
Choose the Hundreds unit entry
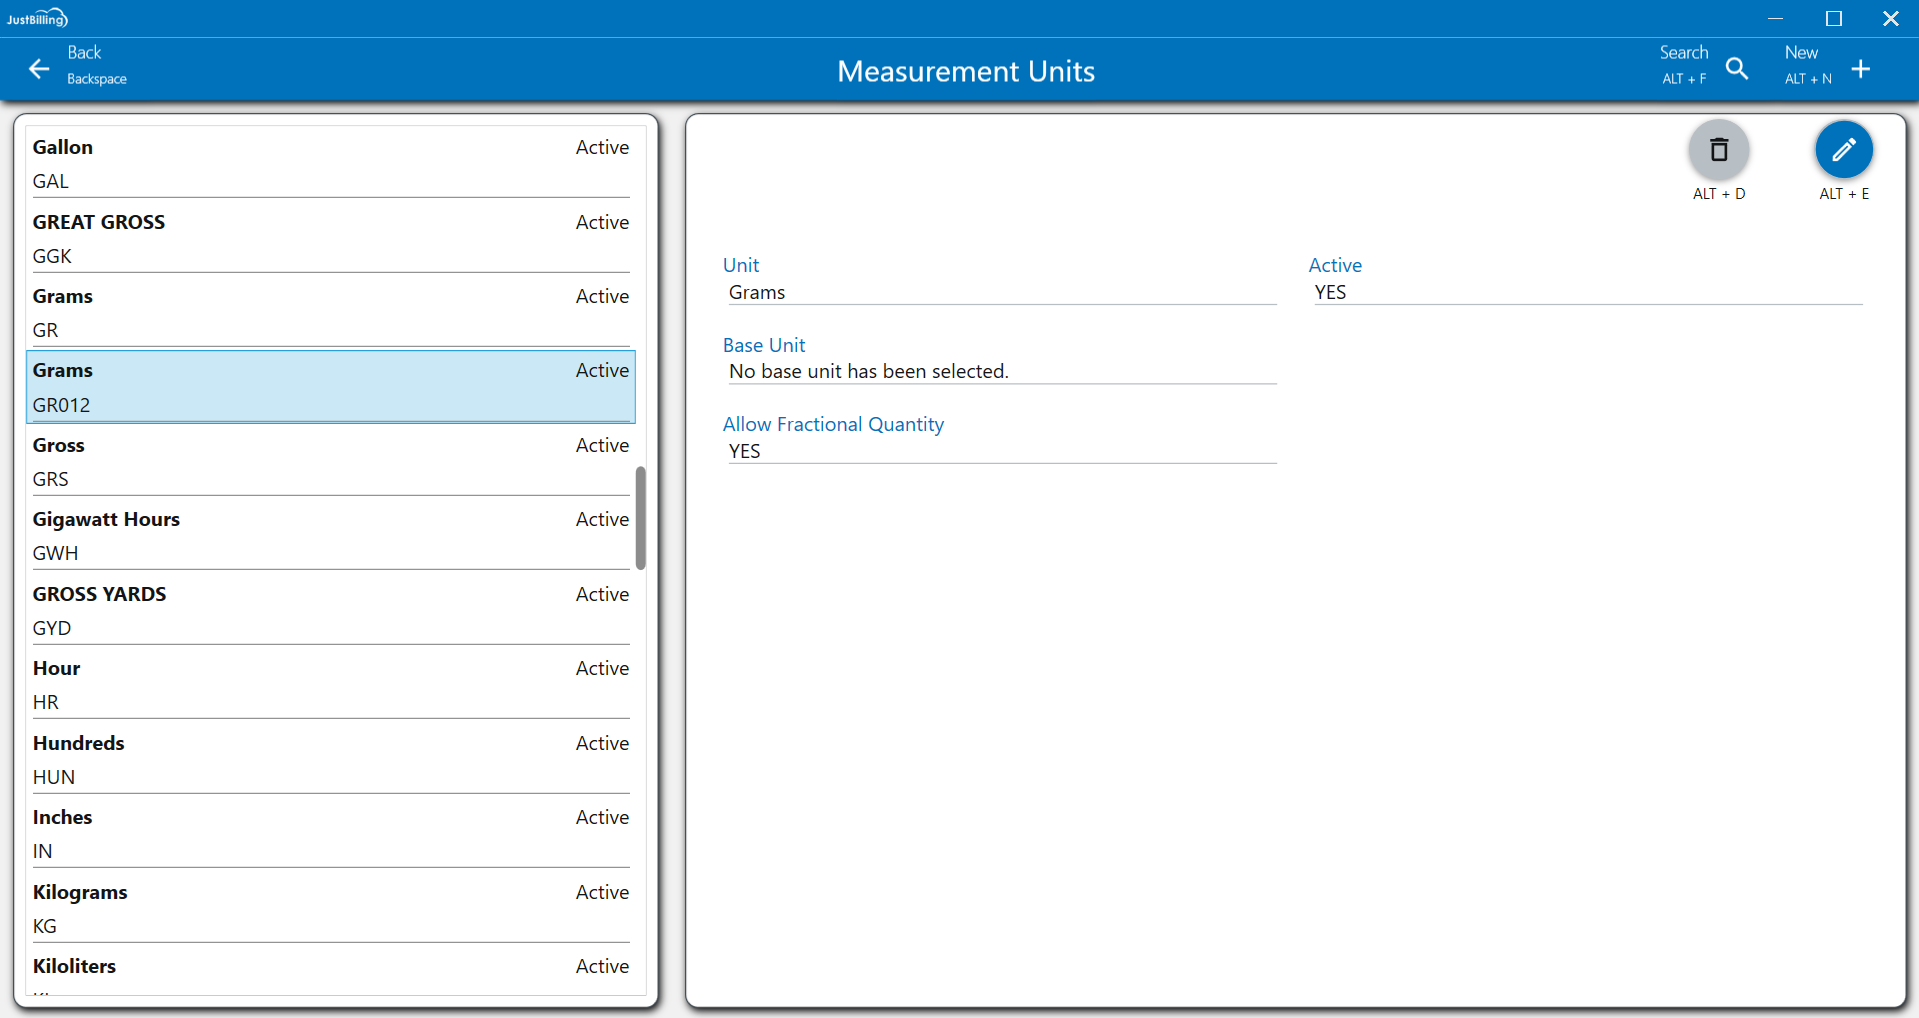pyautogui.click(x=330, y=759)
